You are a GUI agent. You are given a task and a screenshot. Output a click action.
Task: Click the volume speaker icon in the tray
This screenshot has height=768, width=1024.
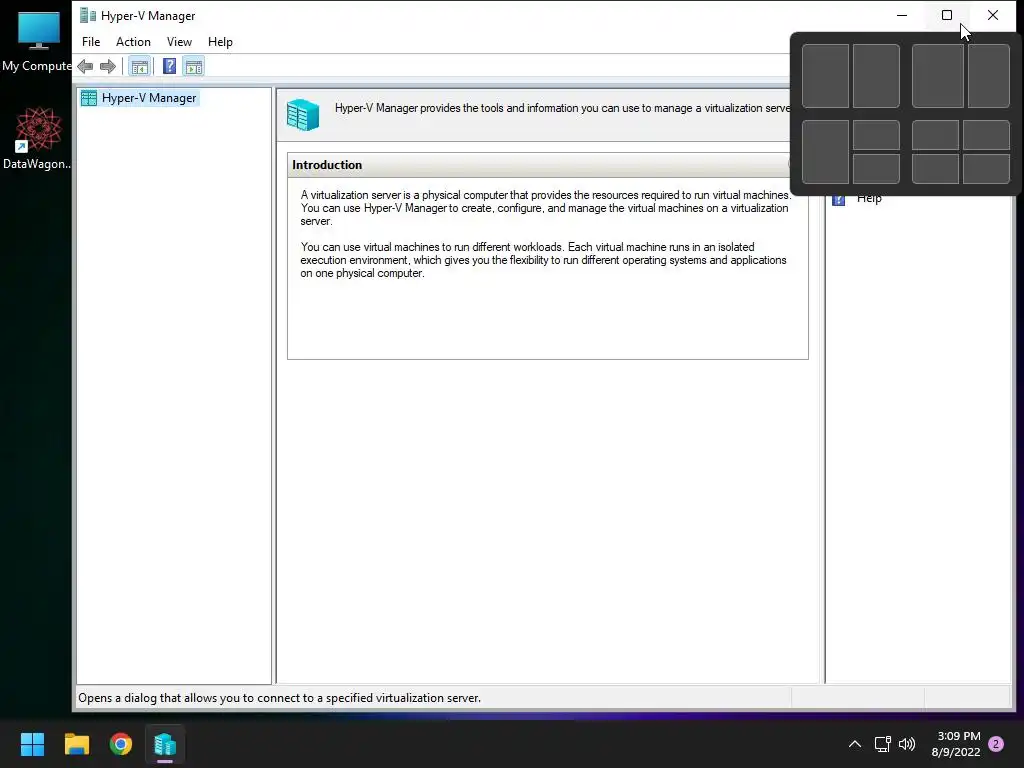click(906, 744)
